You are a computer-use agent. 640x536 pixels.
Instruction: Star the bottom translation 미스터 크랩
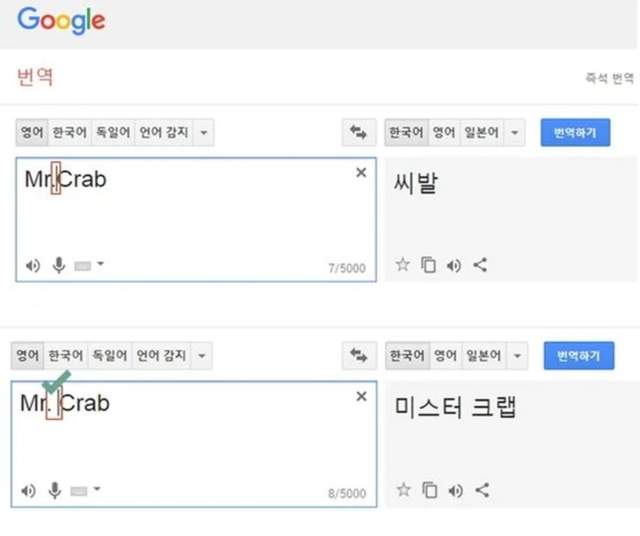point(403,490)
